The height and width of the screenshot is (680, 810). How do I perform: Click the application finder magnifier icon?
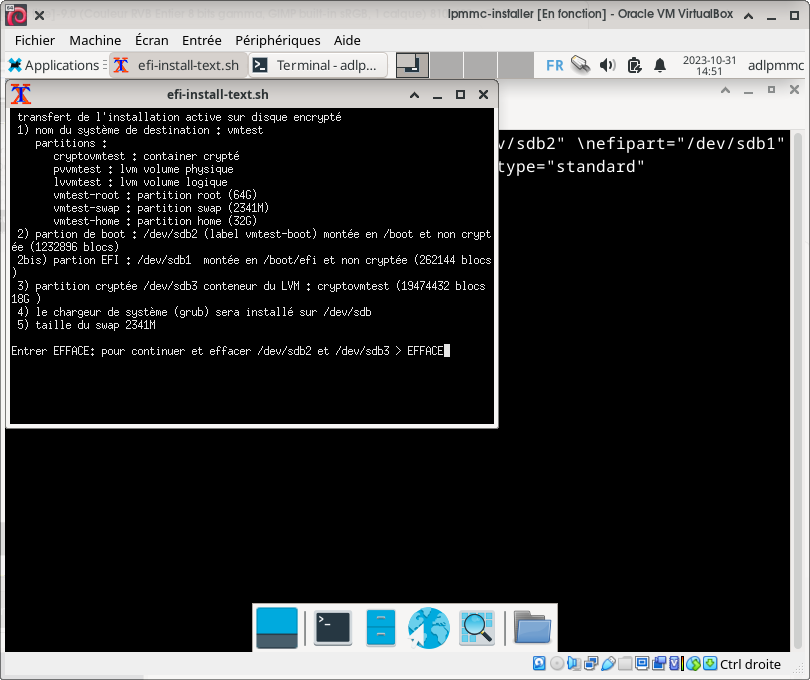point(477,627)
